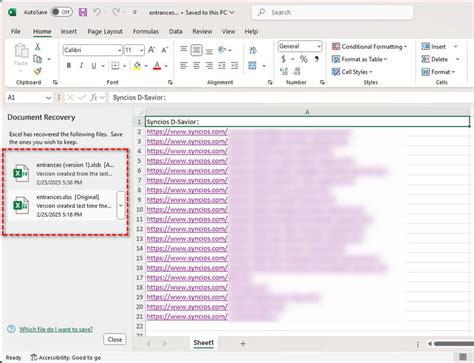
Task: Click the Copy icon
Action: pyautogui.click(x=38, y=59)
